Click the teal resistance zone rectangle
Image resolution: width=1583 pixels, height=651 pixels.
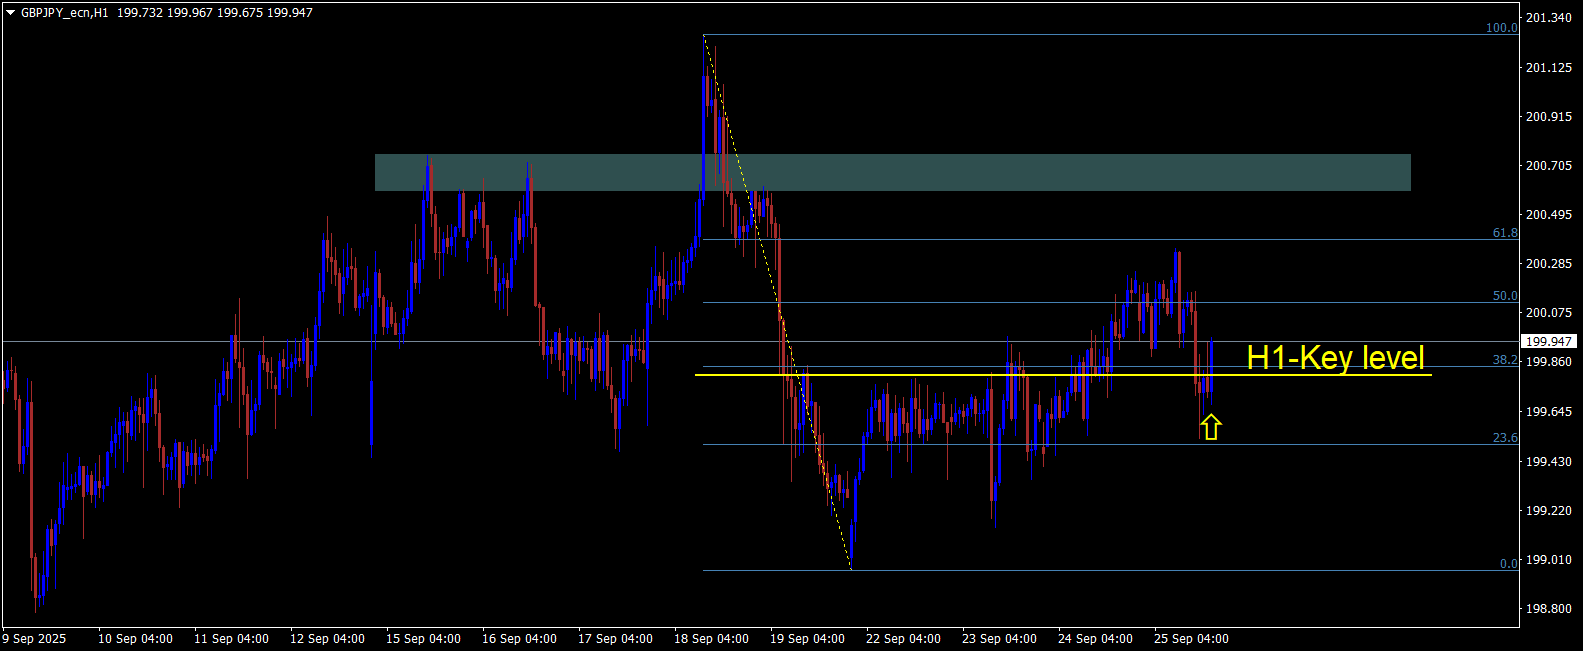point(892,172)
